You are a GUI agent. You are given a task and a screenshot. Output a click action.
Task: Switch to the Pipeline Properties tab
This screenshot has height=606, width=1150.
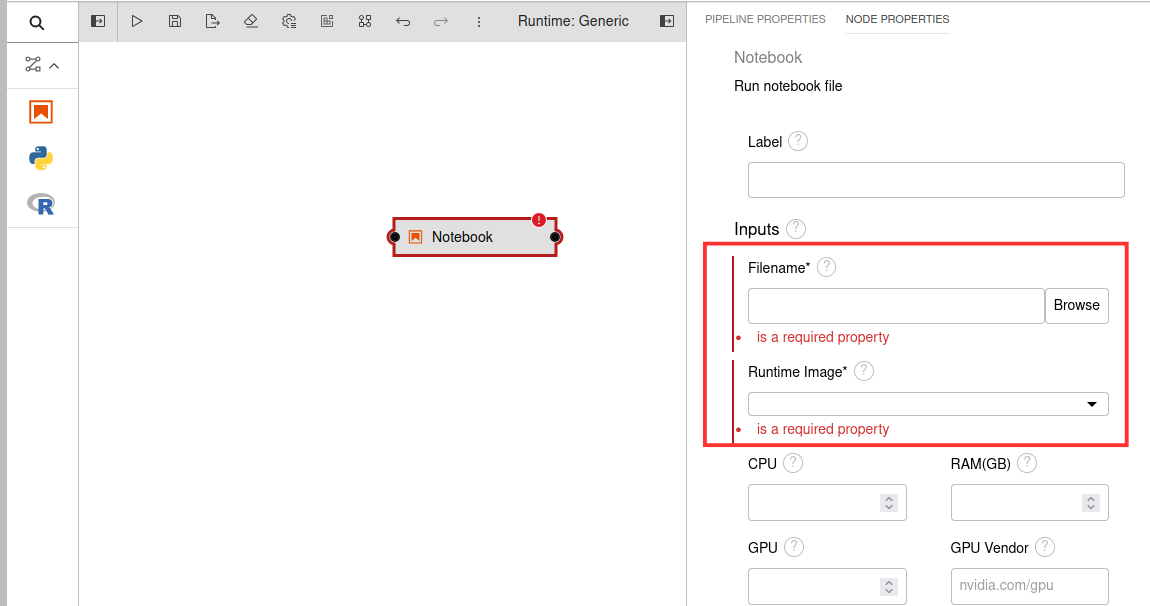765,19
